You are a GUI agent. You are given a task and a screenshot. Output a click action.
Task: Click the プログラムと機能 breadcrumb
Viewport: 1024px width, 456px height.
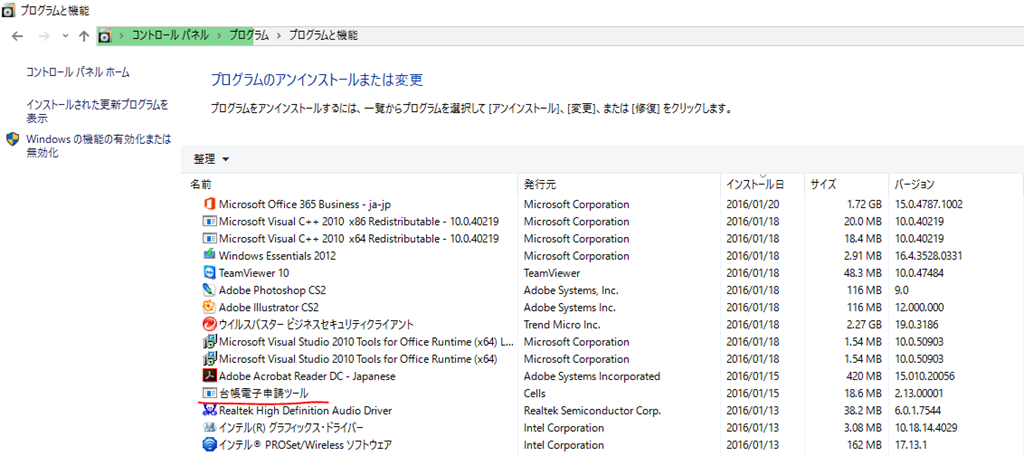323,36
